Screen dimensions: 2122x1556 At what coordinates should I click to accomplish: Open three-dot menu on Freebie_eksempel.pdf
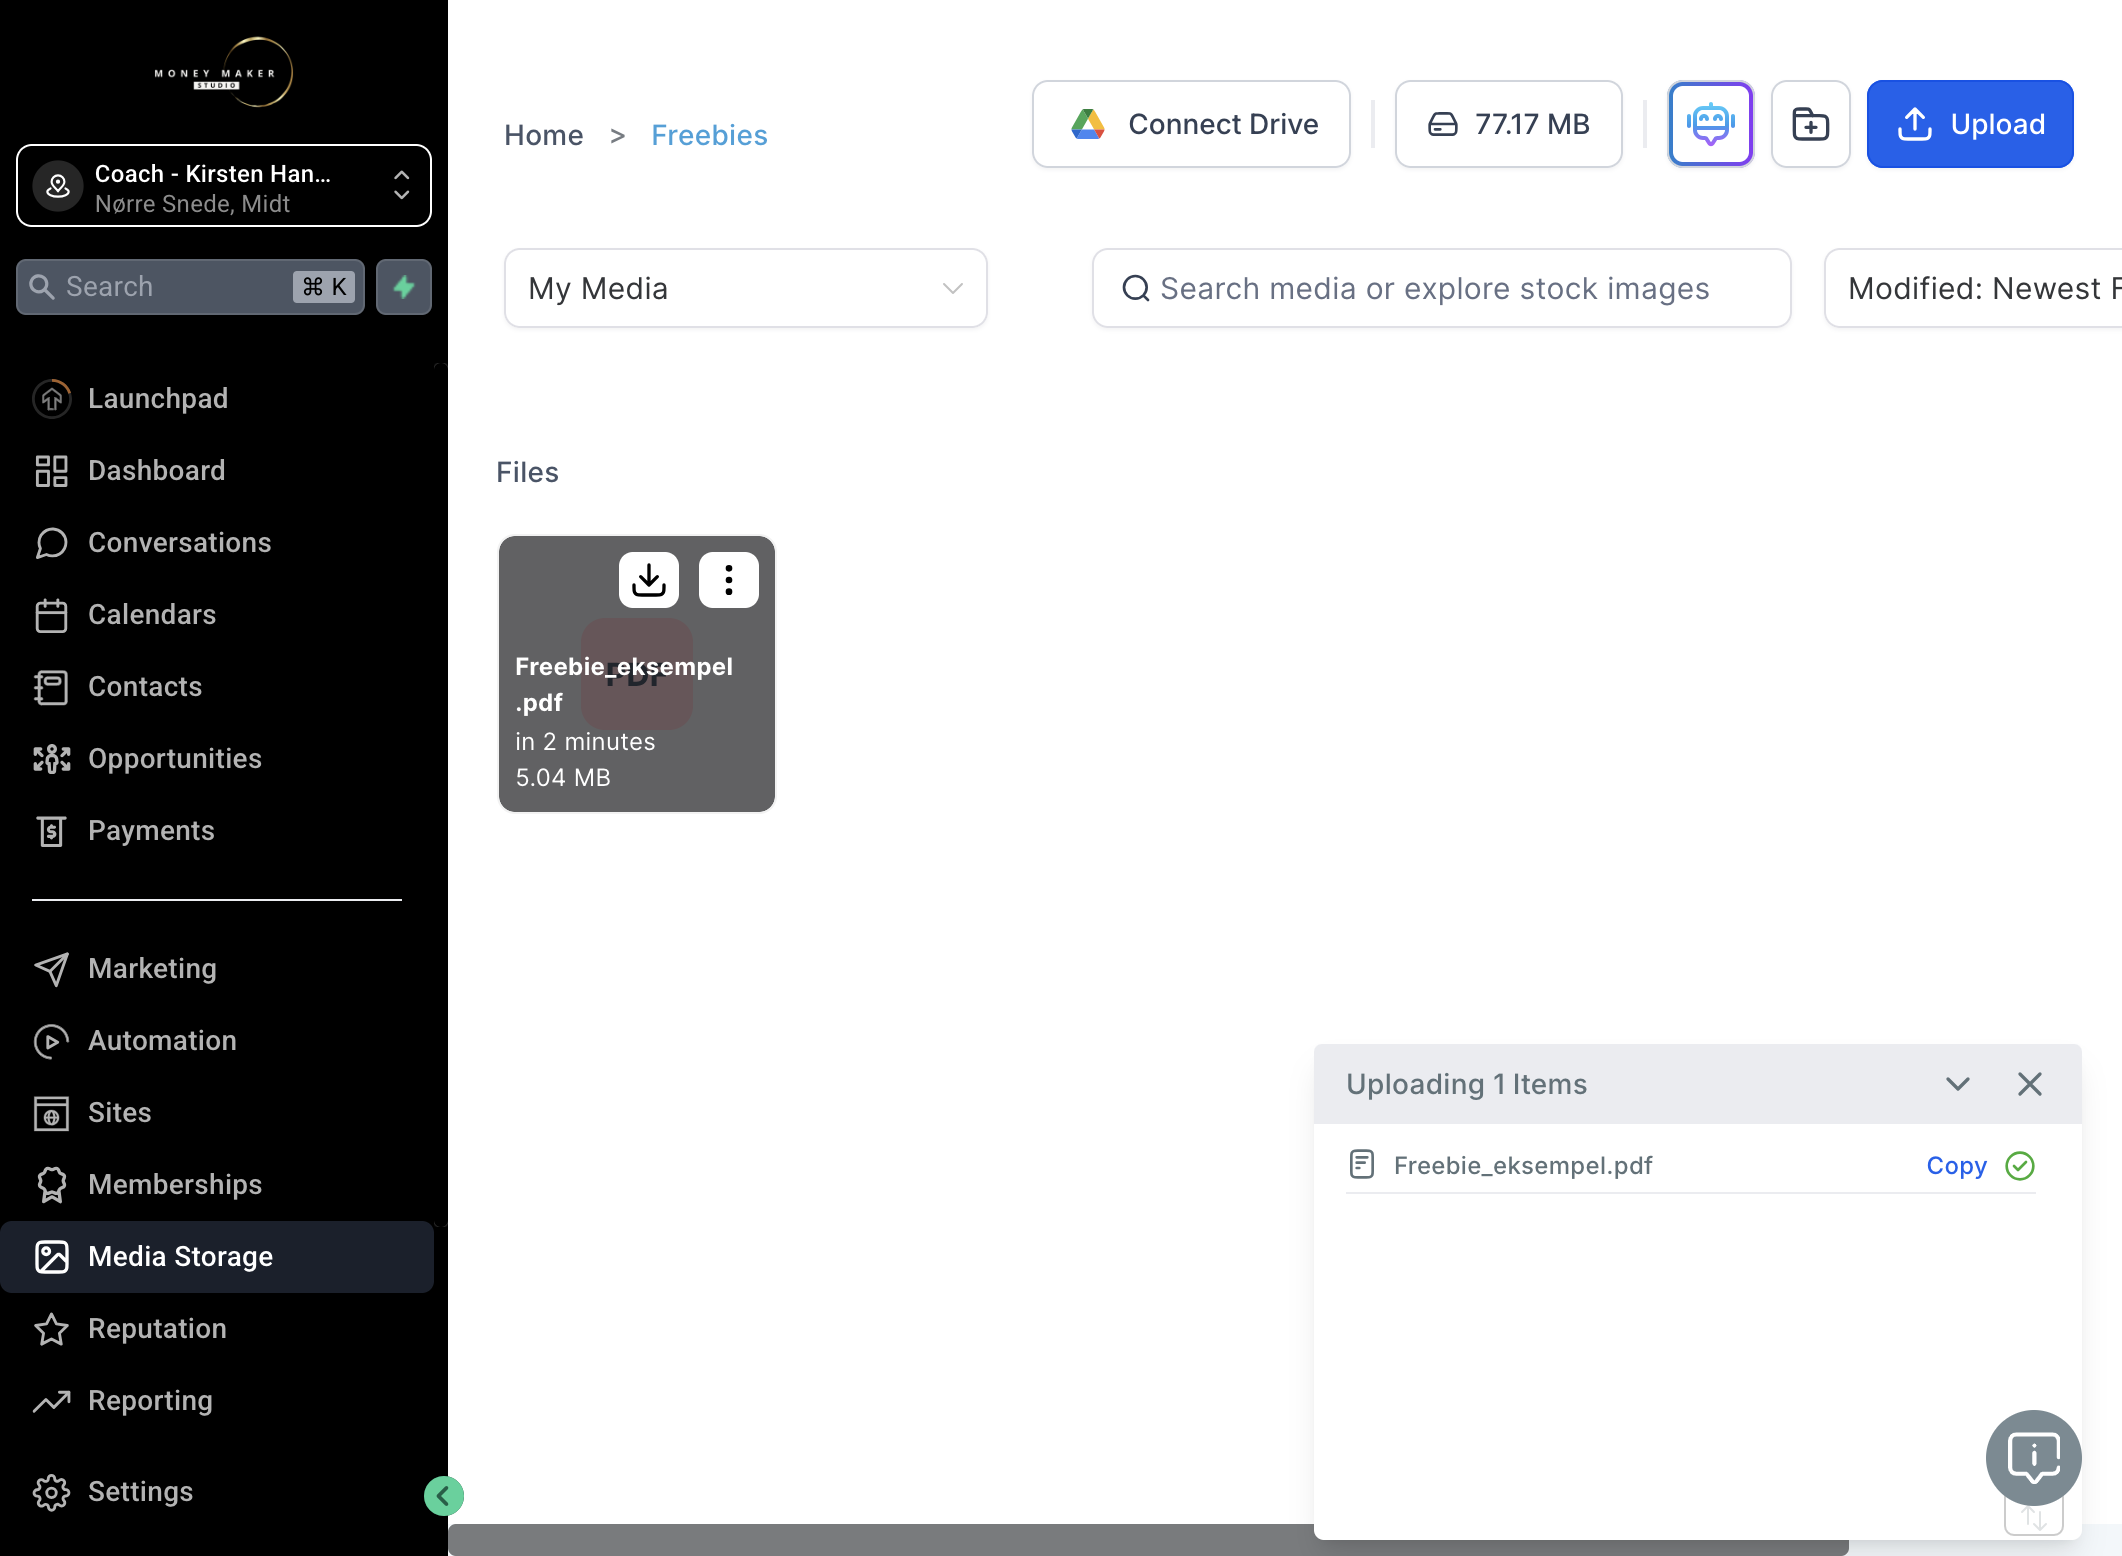[x=728, y=580]
